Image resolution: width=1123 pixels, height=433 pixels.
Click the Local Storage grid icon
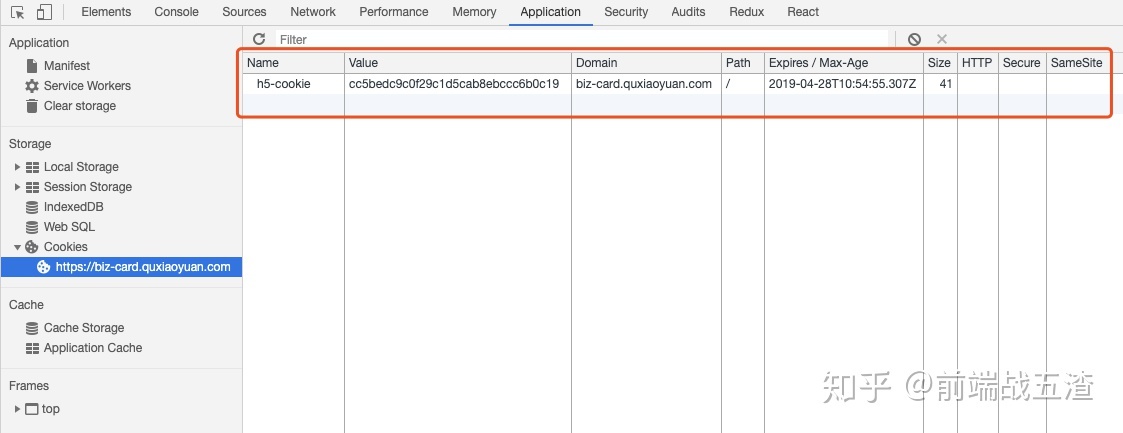(32, 167)
